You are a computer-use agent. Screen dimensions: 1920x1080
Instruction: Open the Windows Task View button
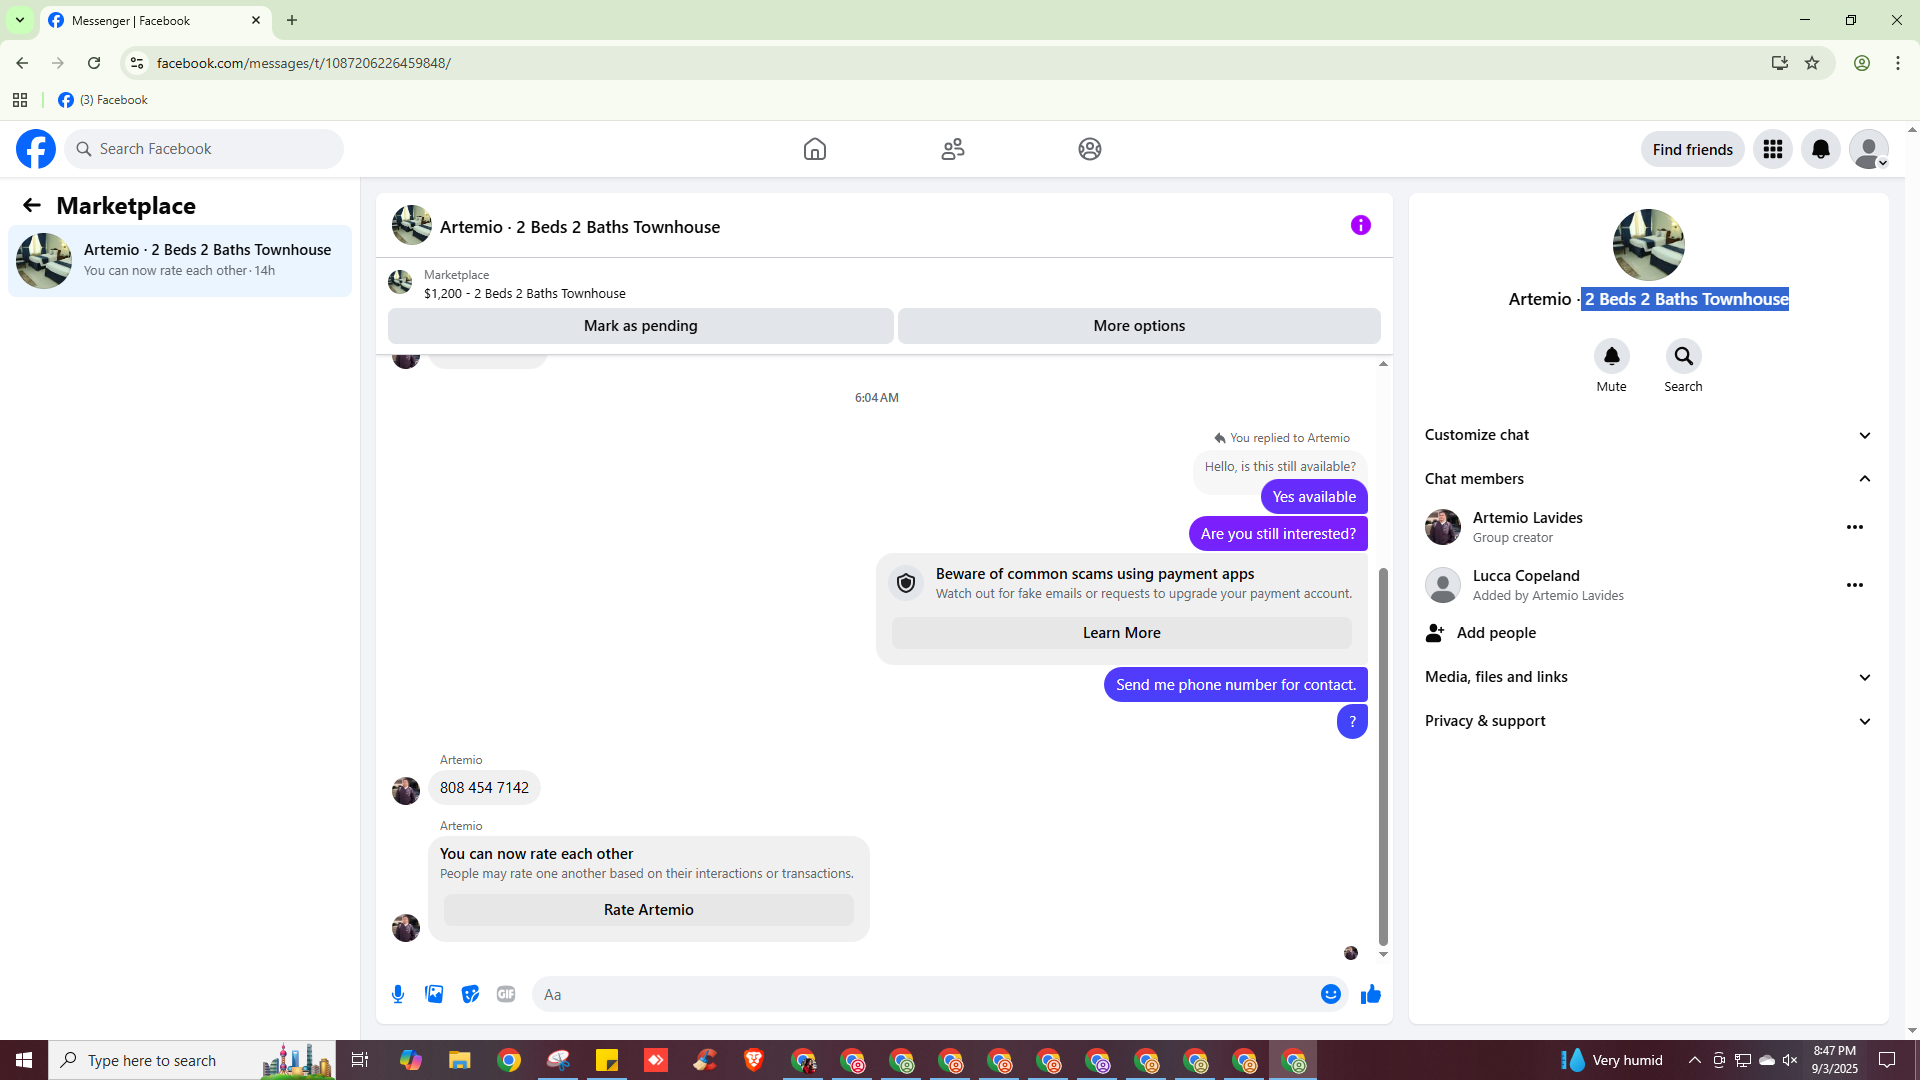[x=360, y=1060]
